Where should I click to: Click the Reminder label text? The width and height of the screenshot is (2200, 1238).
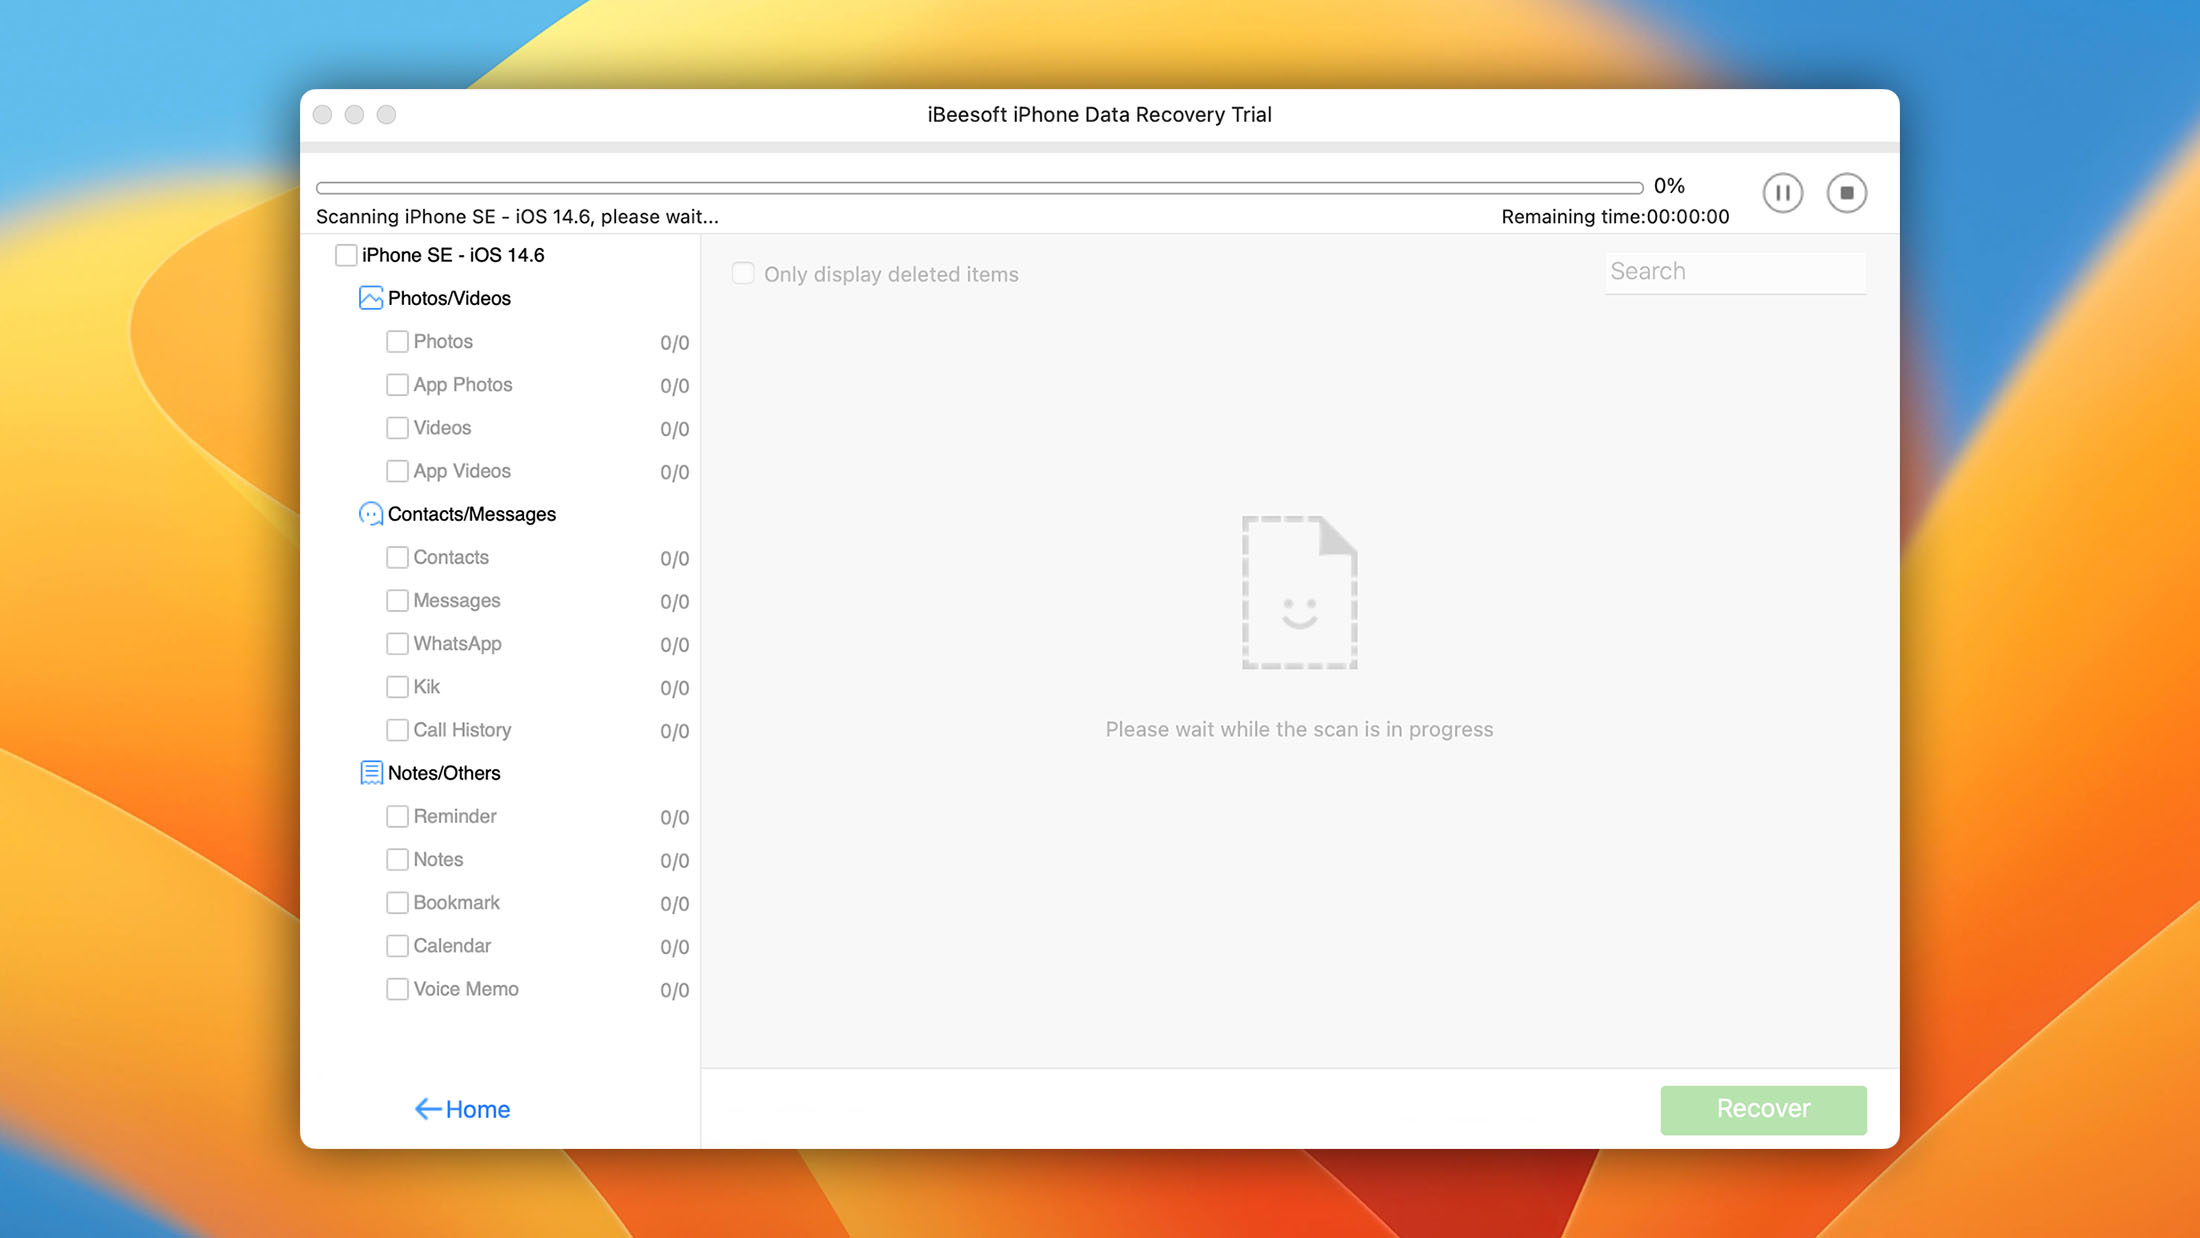point(455,816)
